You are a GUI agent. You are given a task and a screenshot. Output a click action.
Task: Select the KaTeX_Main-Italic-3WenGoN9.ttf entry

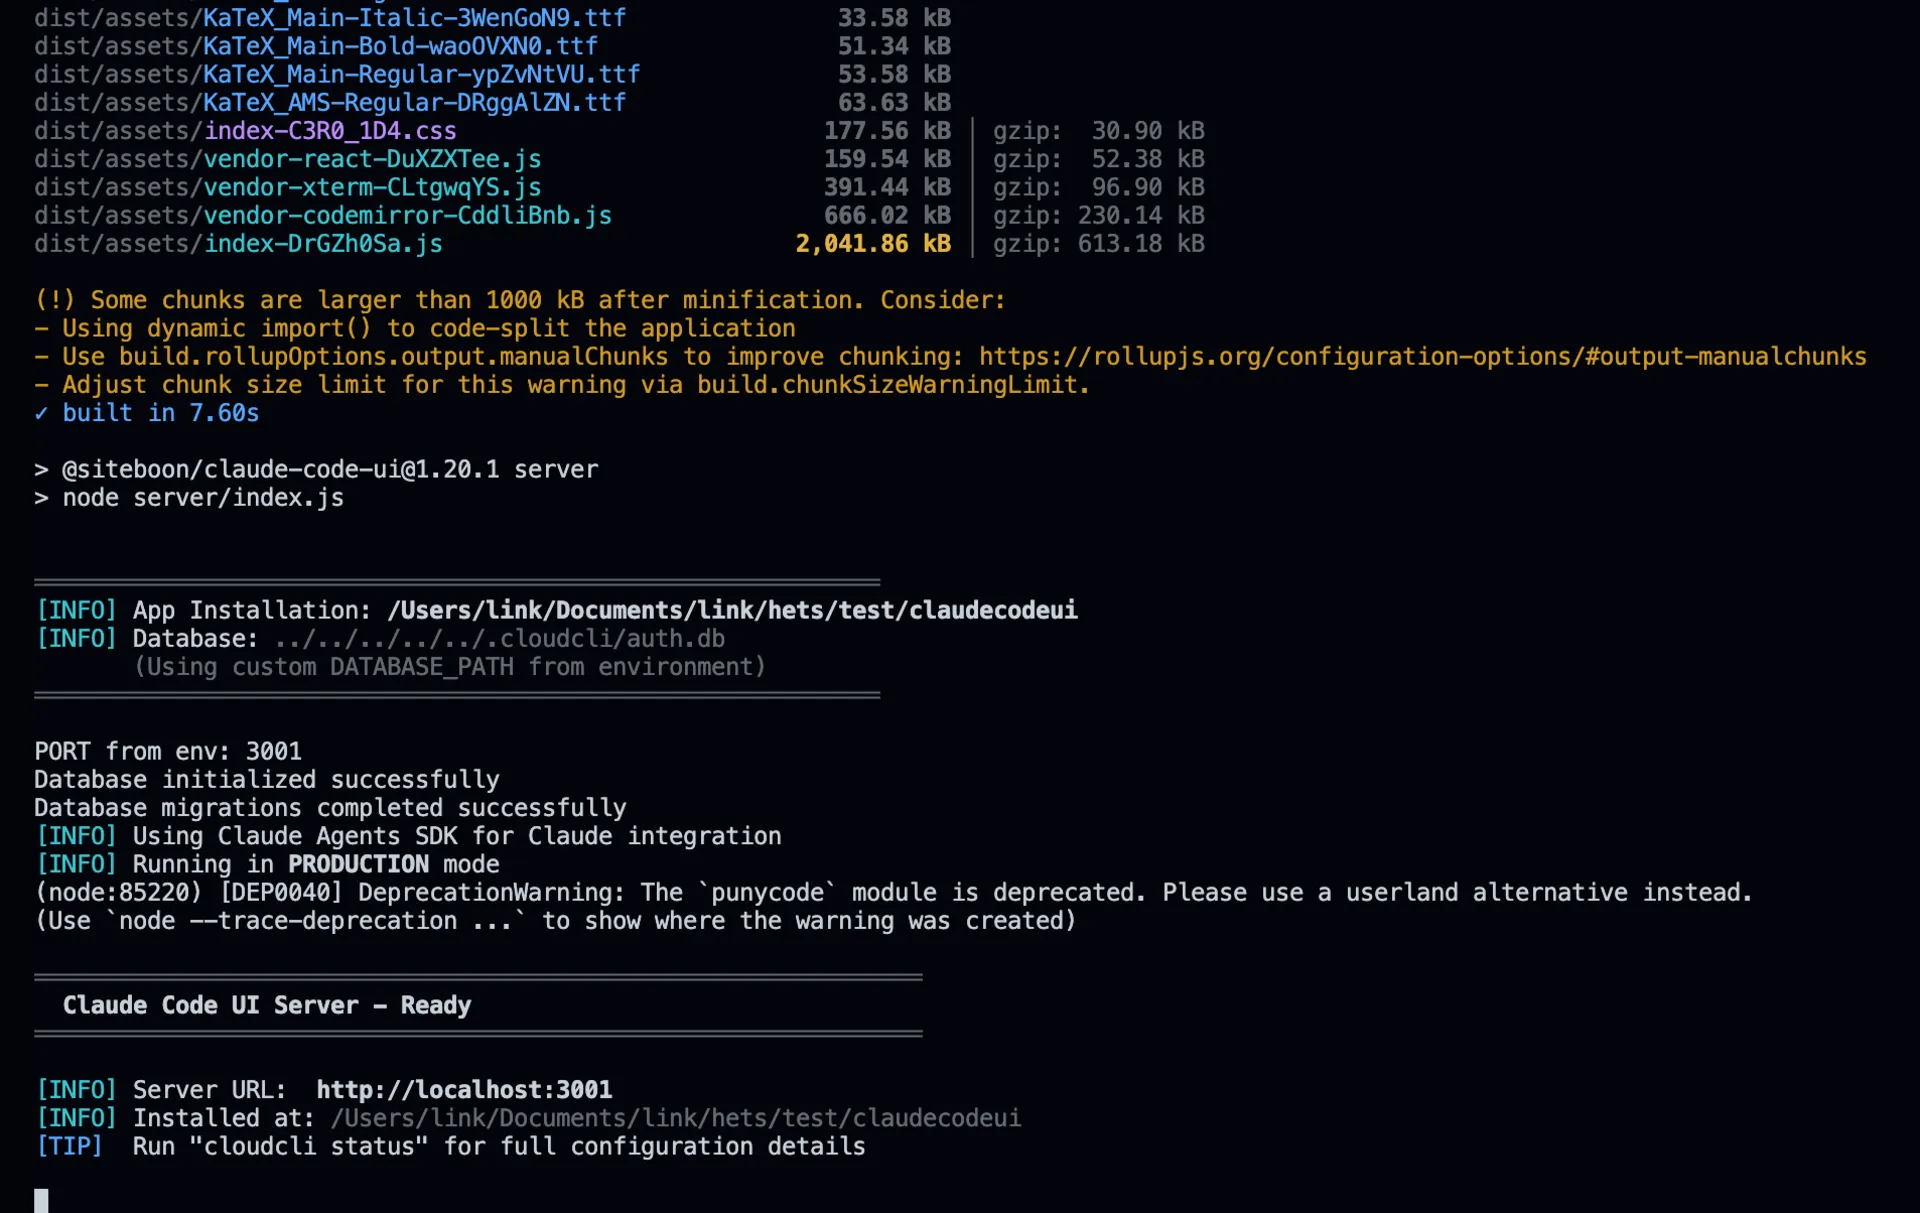[412, 17]
